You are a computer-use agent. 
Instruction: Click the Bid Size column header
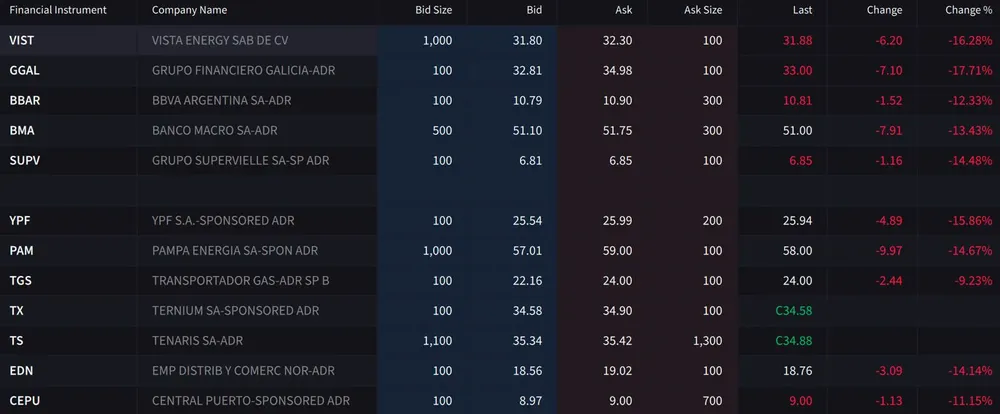click(x=434, y=10)
